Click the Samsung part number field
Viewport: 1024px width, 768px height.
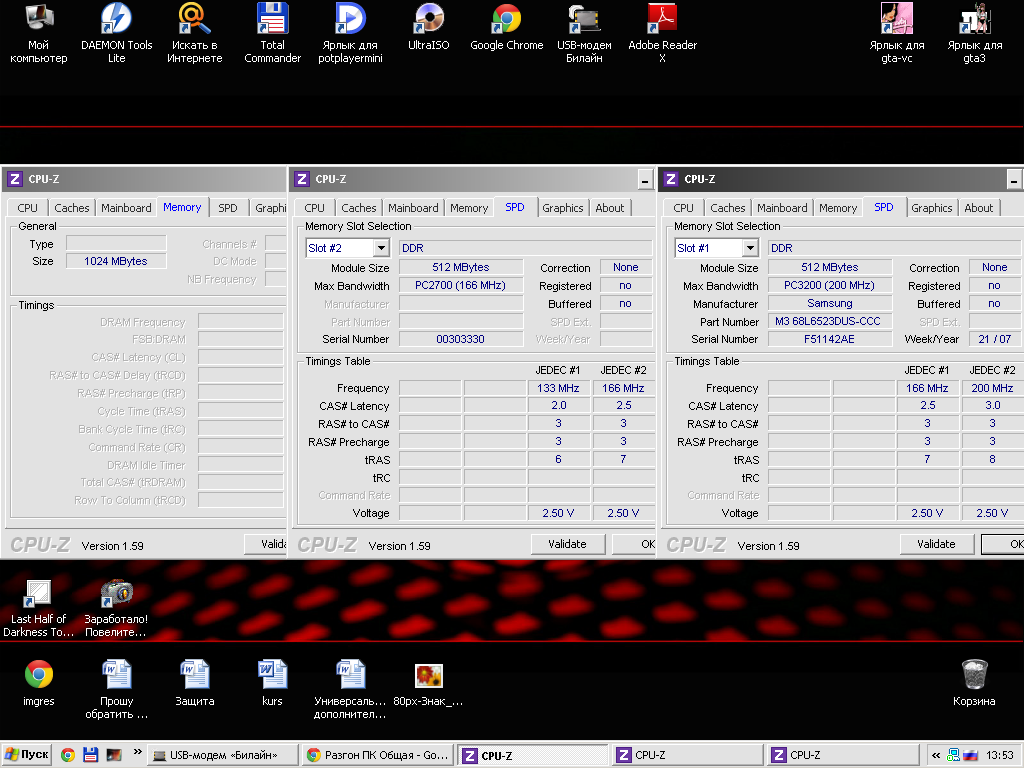pos(829,322)
